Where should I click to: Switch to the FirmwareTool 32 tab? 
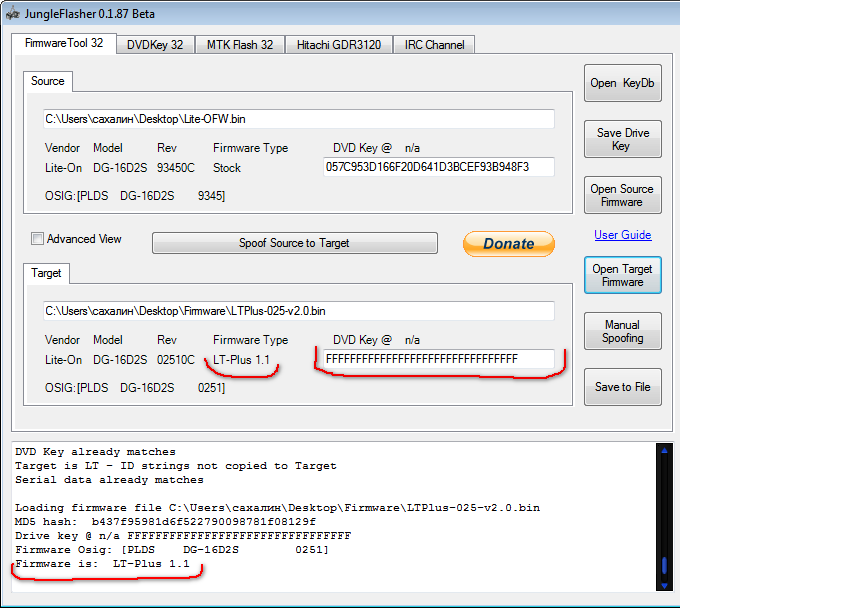point(64,43)
